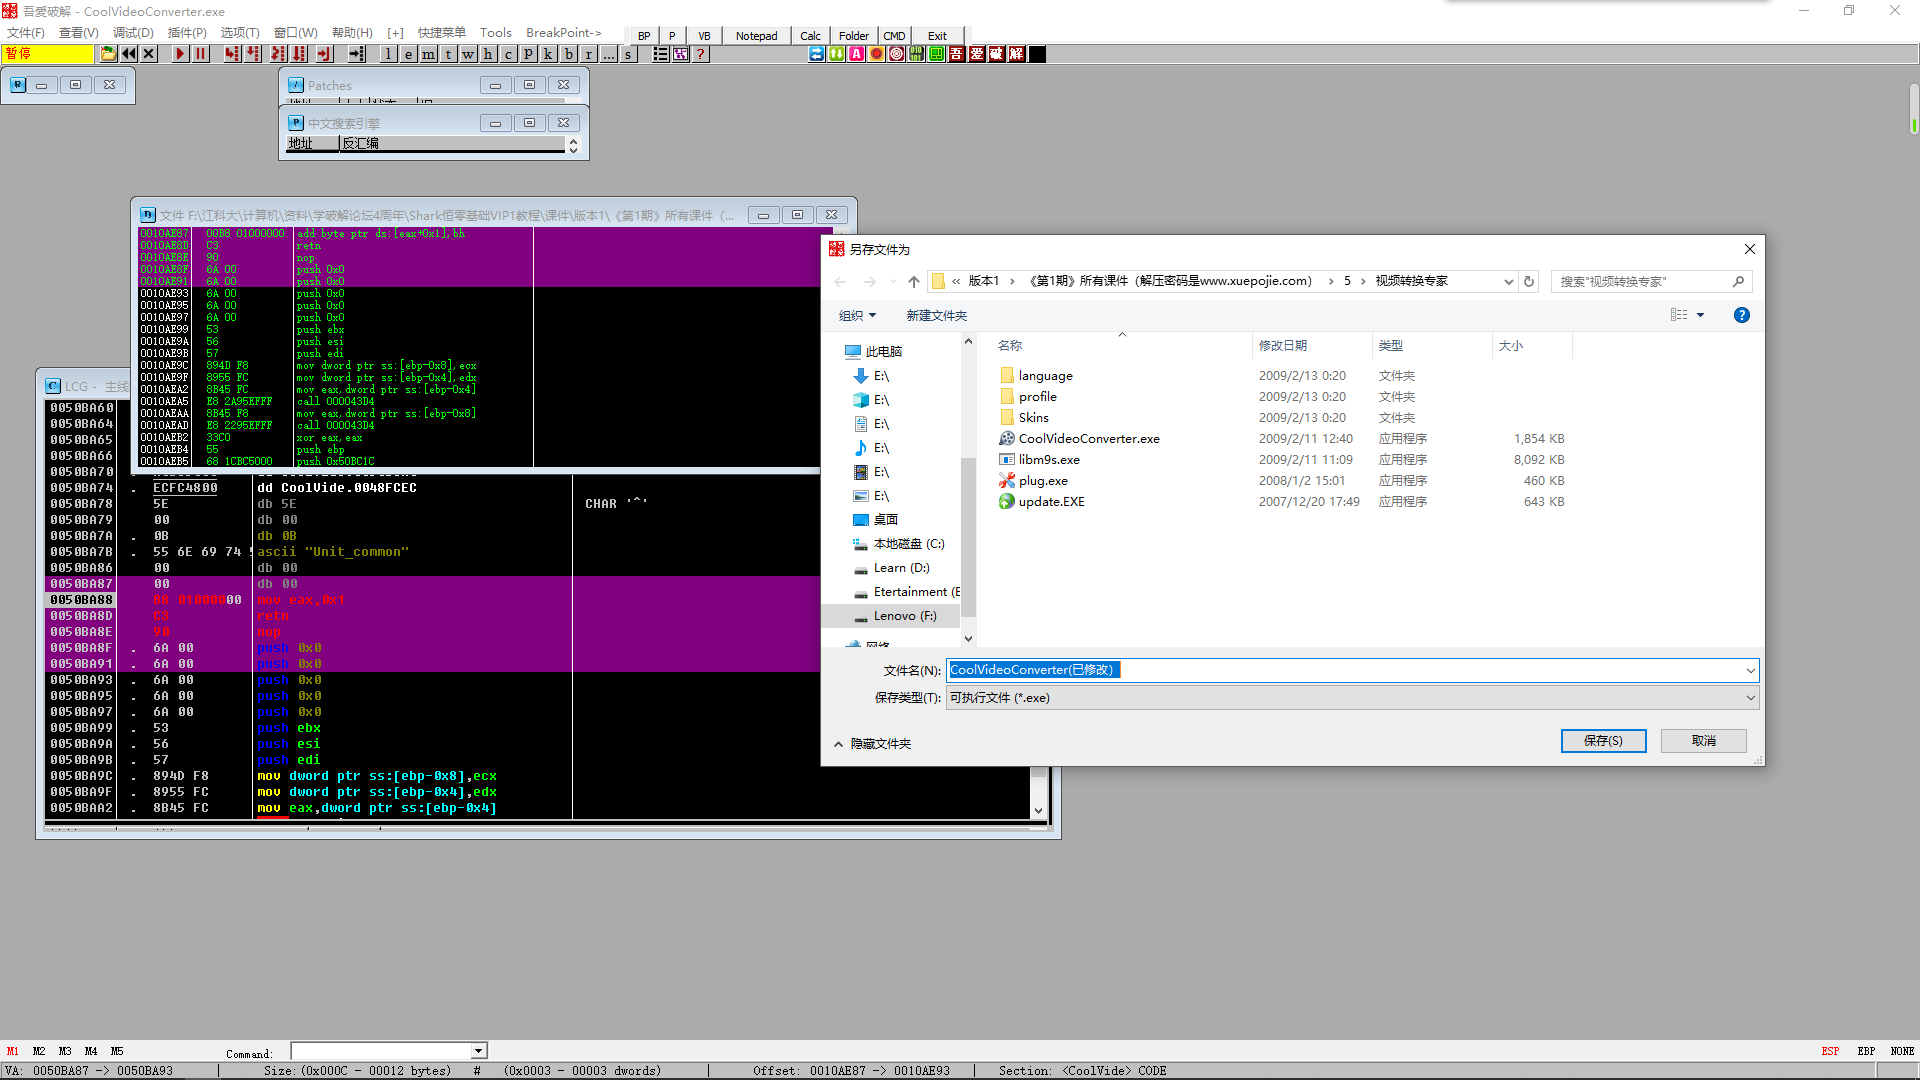The image size is (1920, 1080).
Task: Open the save type dropdown list
Action: click(1750, 698)
